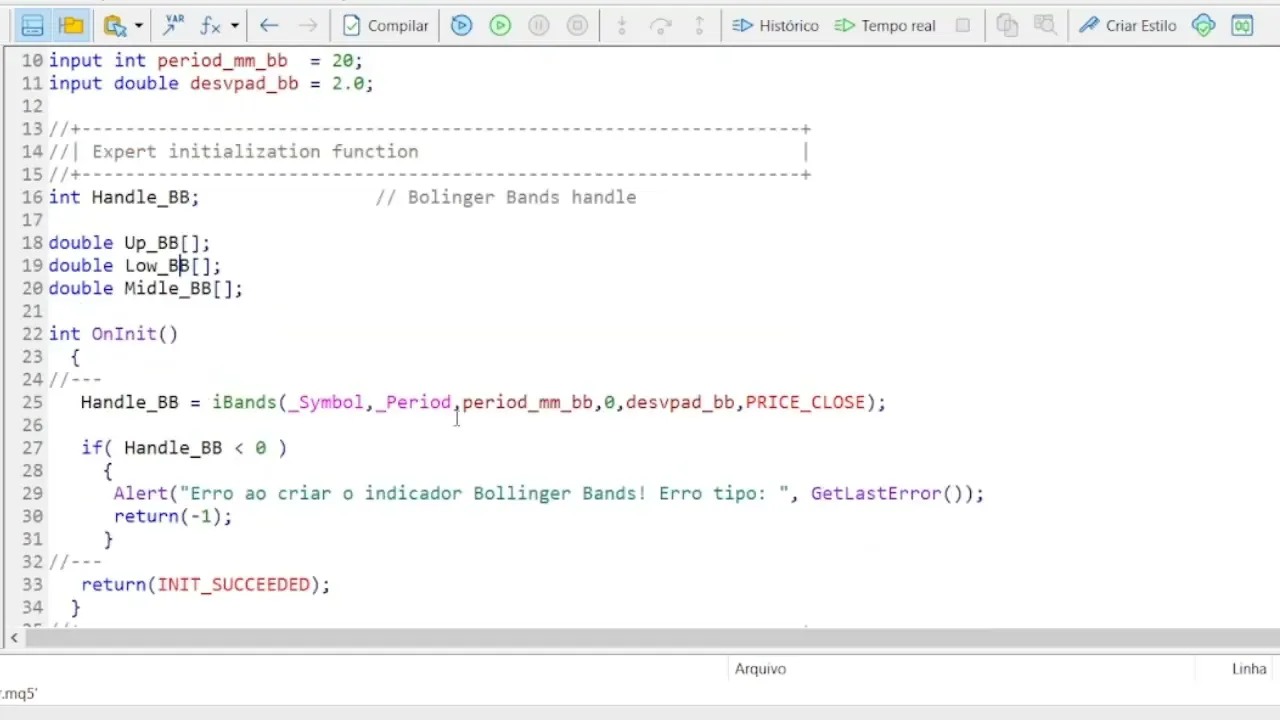
Task: Click on period_mm_bb in line 10
Action: (x=222, y=61)
